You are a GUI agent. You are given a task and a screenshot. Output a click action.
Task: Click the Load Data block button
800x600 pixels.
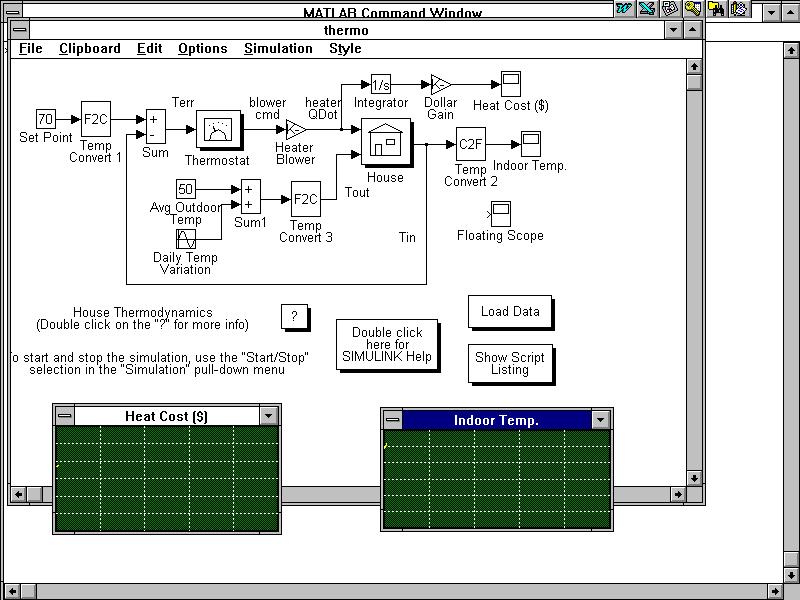510,311
